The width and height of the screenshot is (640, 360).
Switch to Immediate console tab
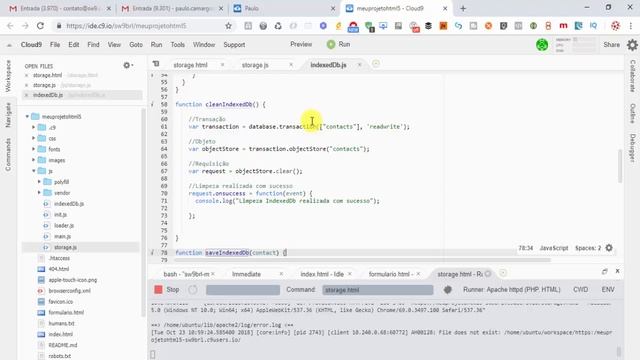[x=246, y=274]
